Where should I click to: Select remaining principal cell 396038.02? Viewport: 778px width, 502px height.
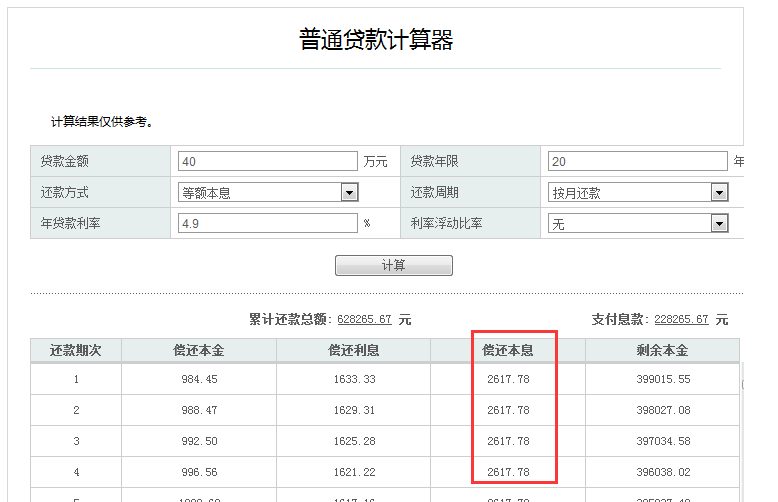click(663, 472)
